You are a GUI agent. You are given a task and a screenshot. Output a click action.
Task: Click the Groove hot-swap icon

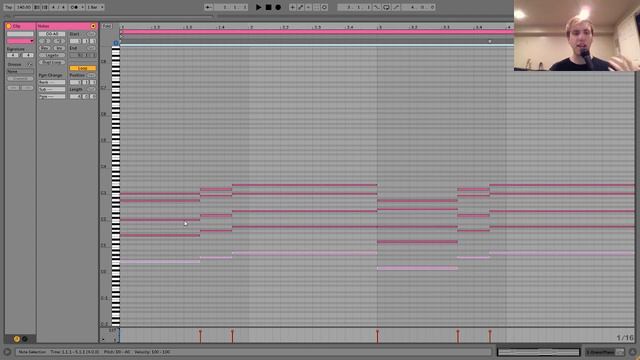coord(29,64)
